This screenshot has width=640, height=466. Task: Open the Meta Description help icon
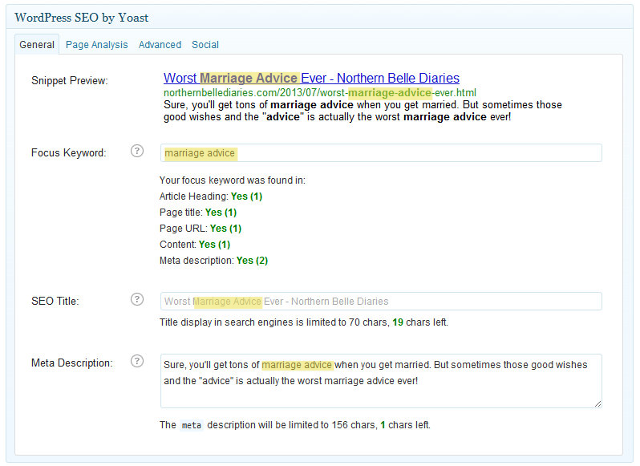(x=137, y=361)
